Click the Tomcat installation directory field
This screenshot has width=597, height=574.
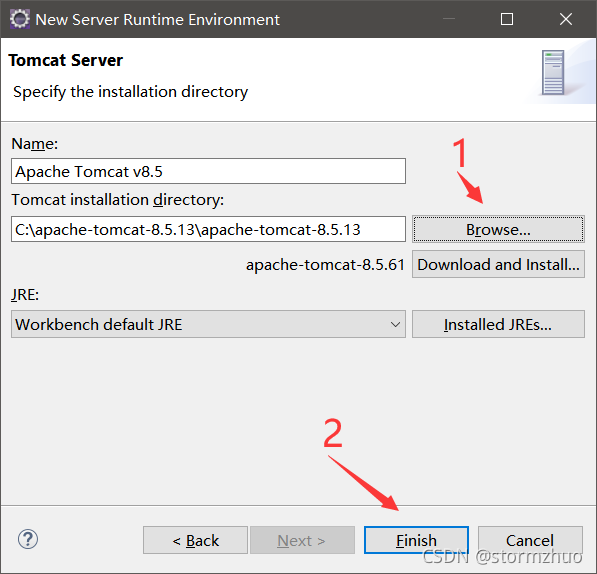[x=208, y=229]
